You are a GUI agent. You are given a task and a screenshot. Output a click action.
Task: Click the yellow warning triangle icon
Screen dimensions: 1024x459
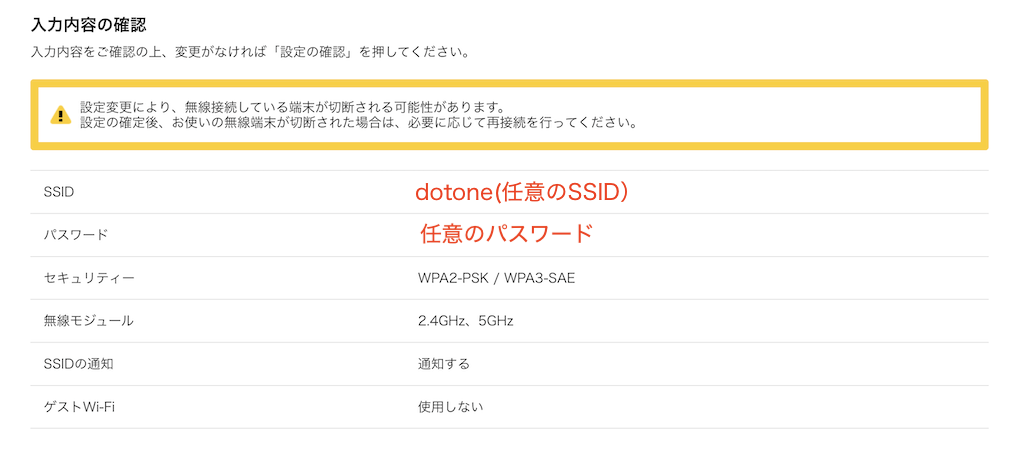pyautogui.click(x=61, y=115)
